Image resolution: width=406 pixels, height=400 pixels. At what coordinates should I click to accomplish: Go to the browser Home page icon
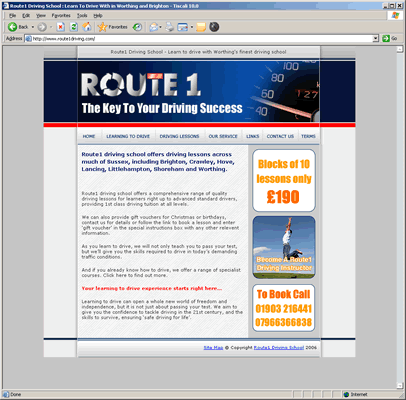point(87,27)
